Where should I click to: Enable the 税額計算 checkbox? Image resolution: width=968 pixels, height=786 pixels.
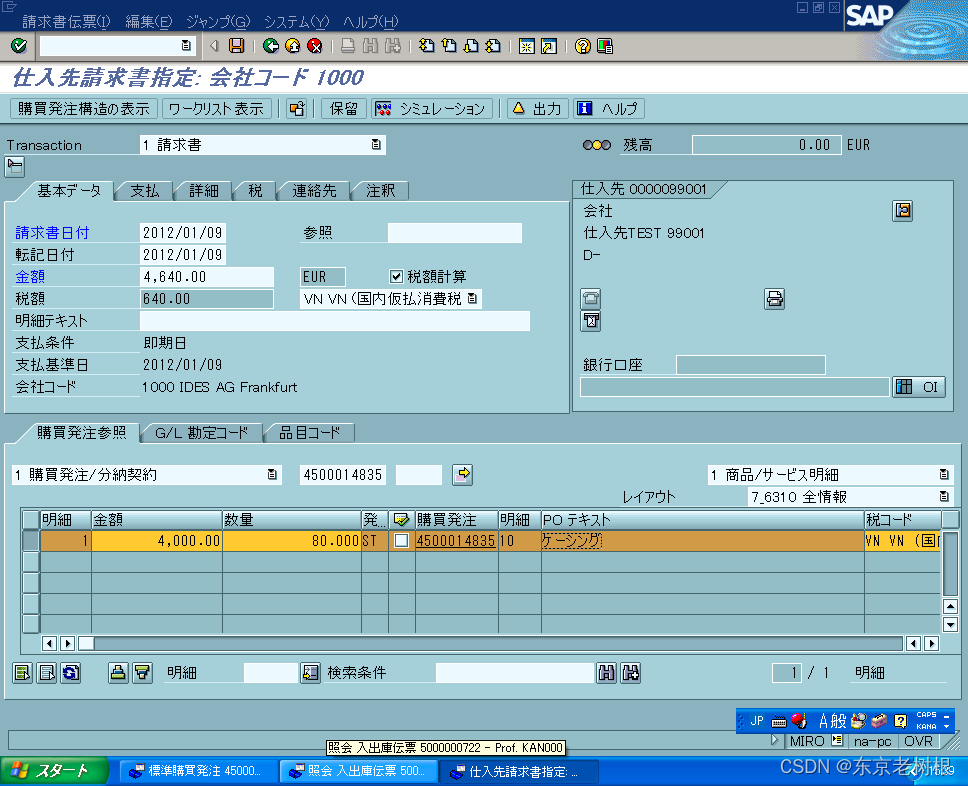tap(397, 277)
